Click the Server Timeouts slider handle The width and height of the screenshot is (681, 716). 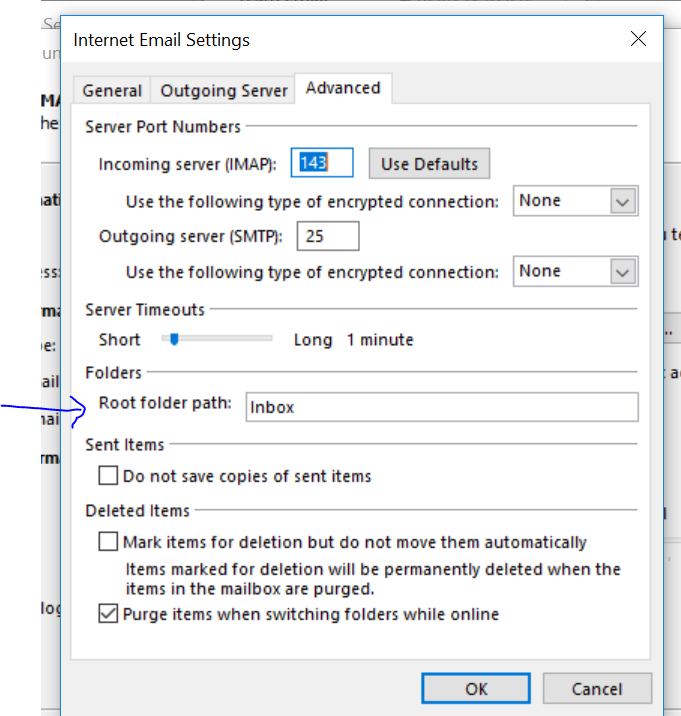tap(174, 339)
